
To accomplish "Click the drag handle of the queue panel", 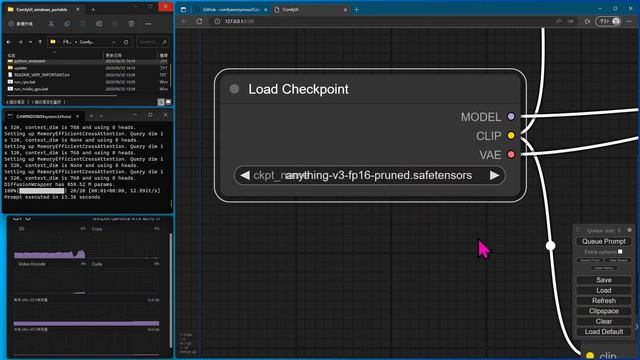I will pyautogui.click(x=578, y=230).
